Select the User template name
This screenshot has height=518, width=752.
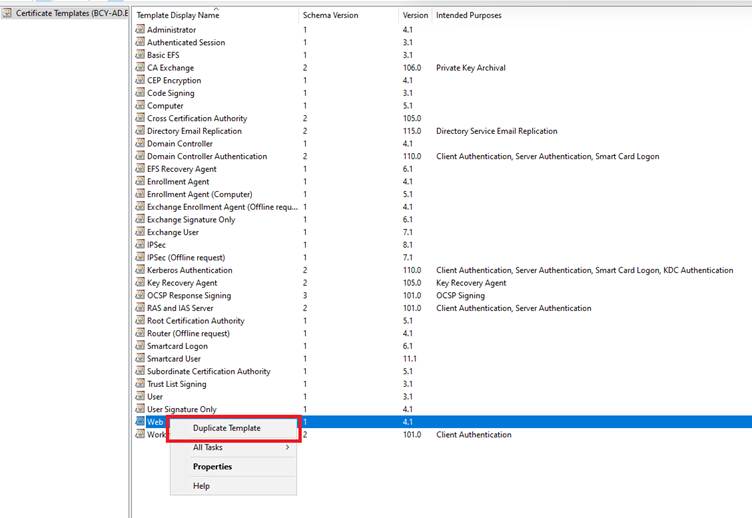point(154,397)
